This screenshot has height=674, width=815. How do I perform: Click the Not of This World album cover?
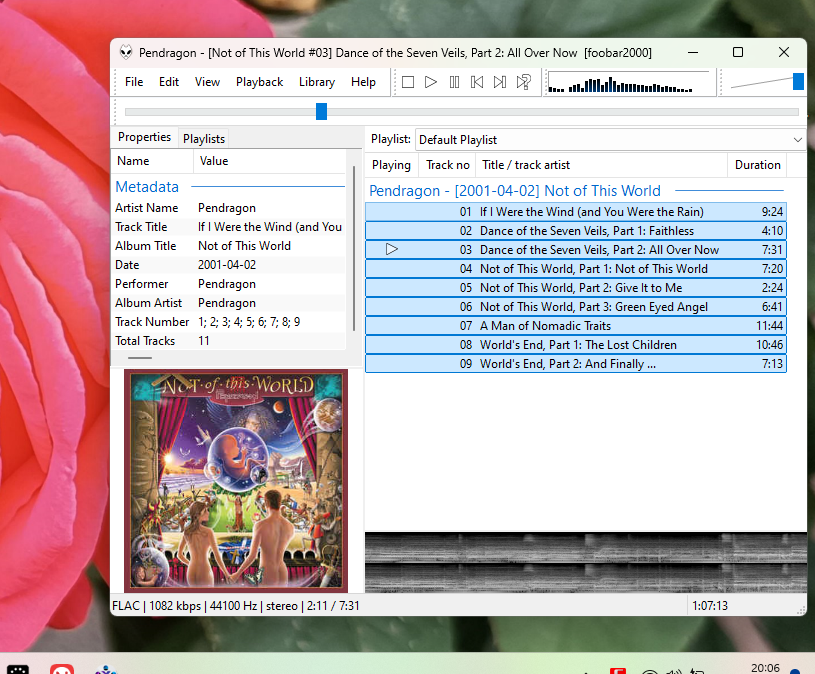236,481
